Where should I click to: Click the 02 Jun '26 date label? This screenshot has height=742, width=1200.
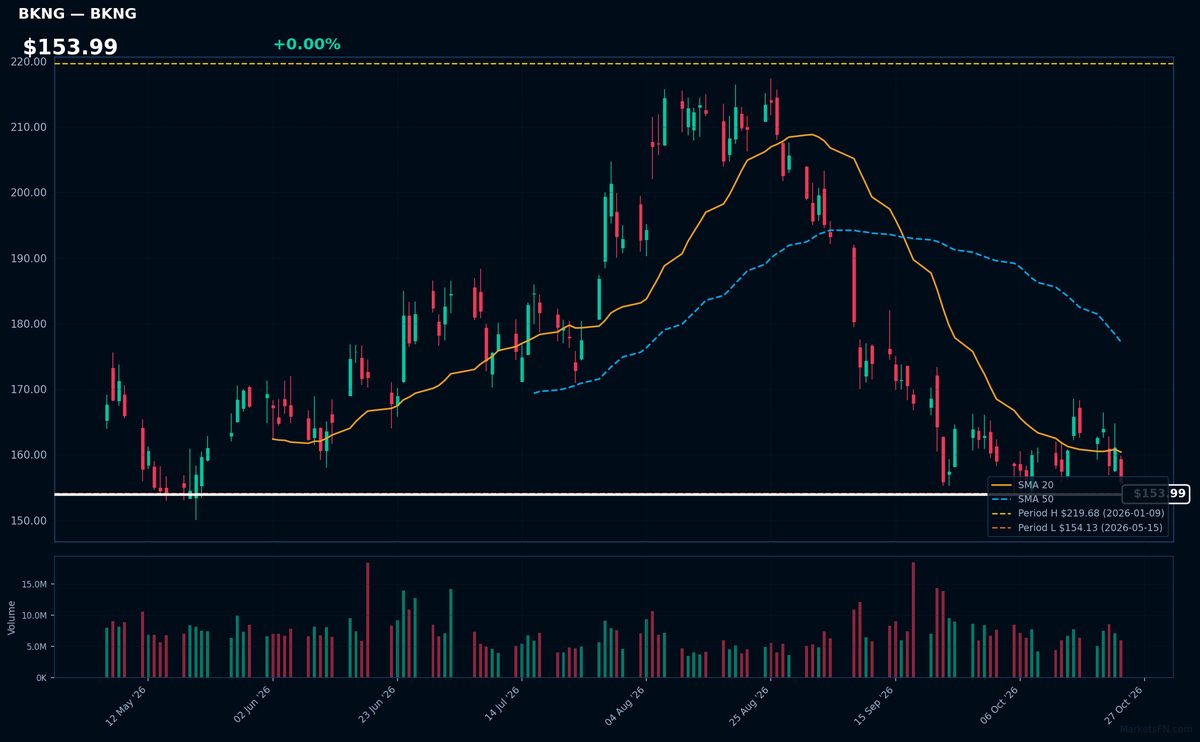(250, 704)
